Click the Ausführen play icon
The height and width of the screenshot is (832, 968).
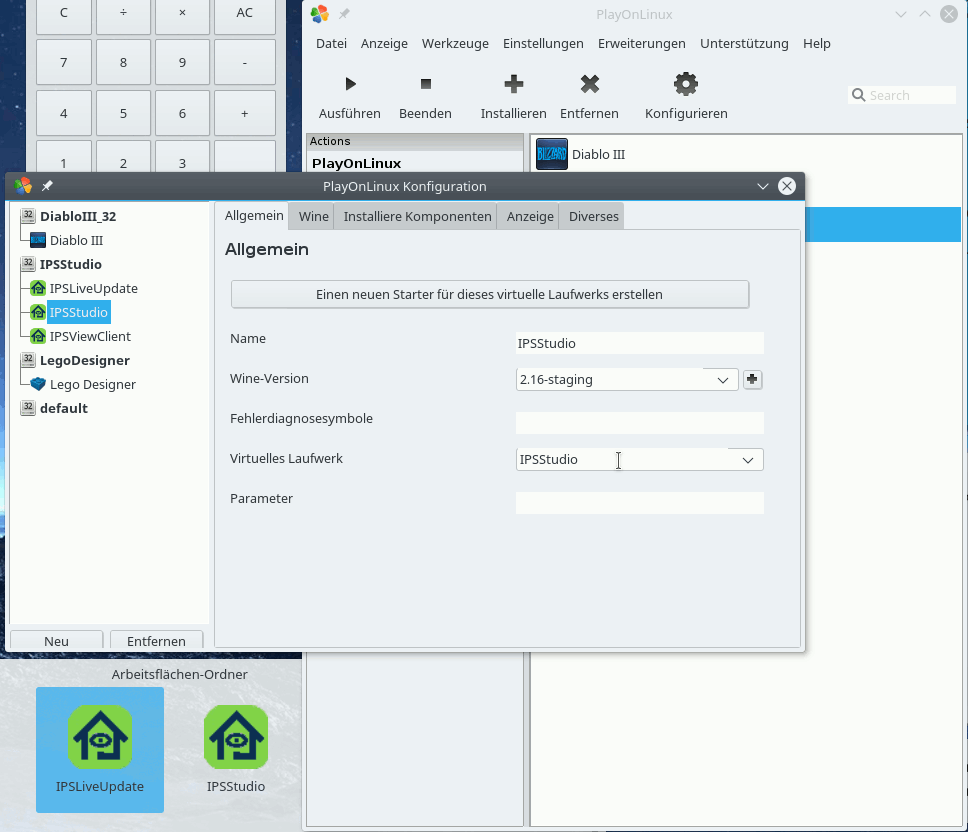point(351,84)
